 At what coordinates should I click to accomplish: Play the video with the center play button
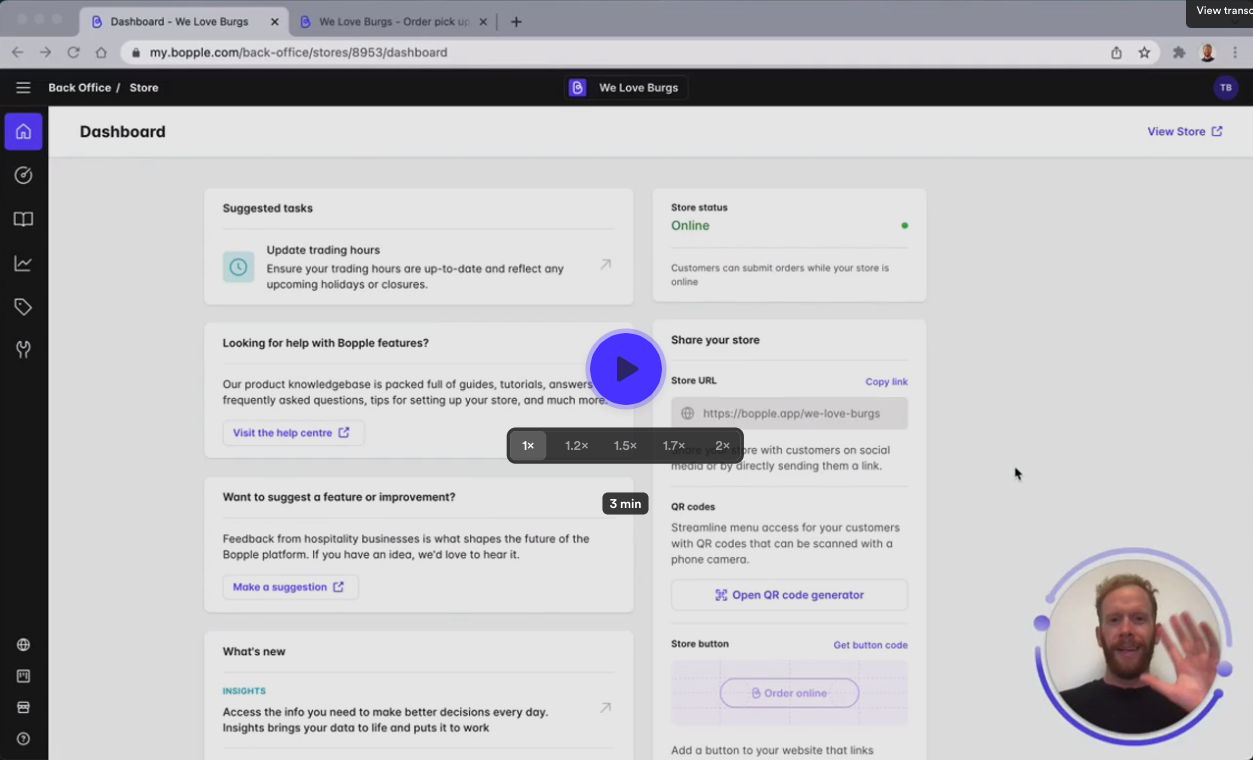pos(626,369)
